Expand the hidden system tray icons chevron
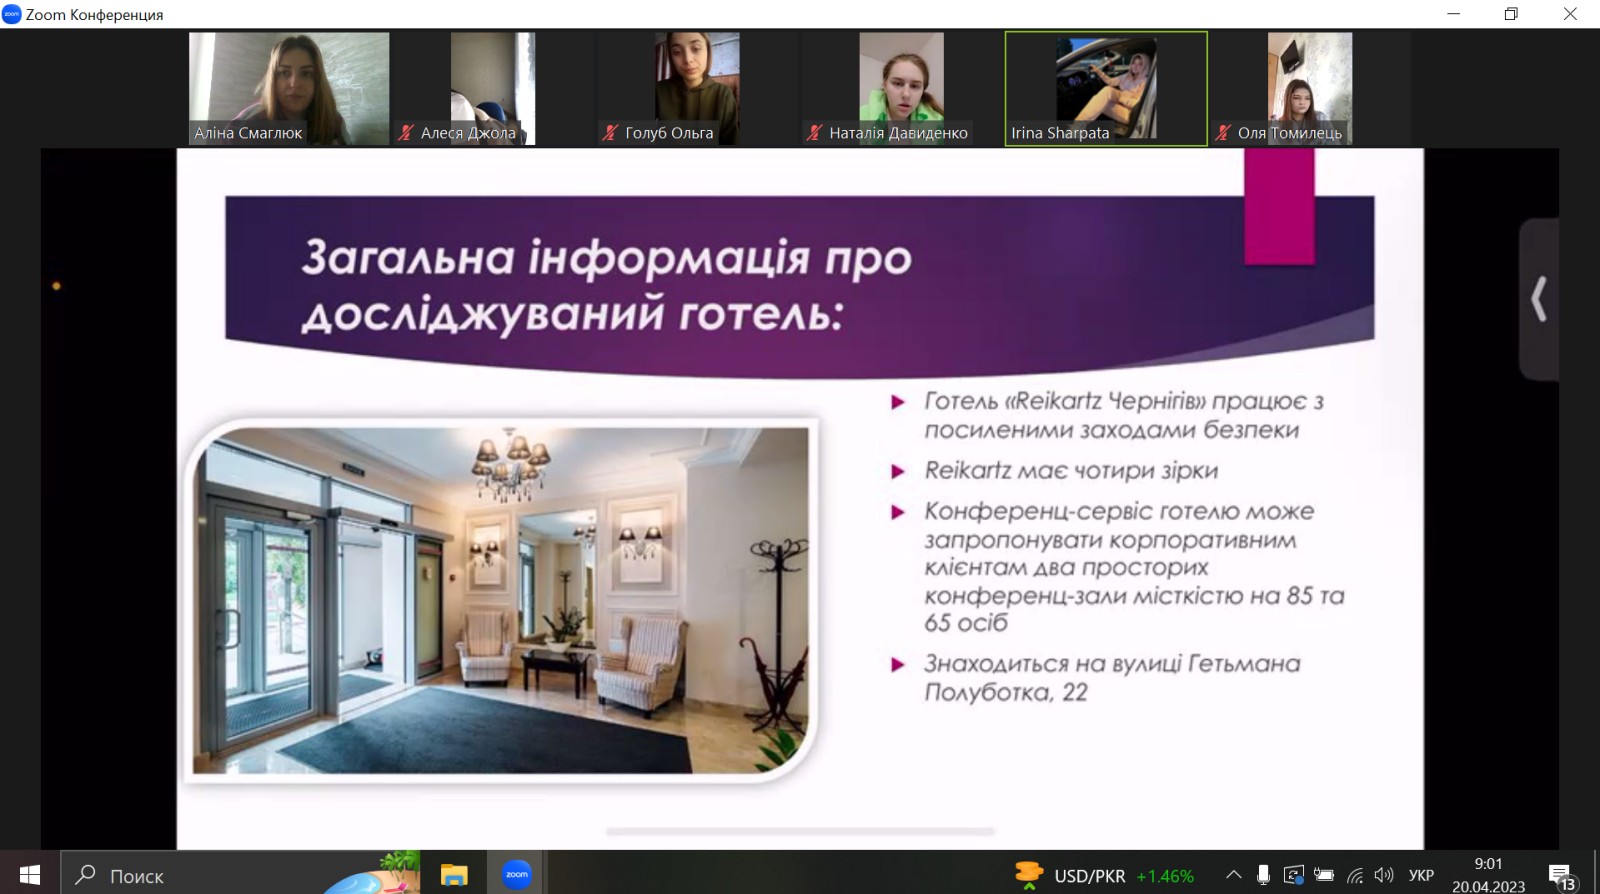 [1234, 875]
